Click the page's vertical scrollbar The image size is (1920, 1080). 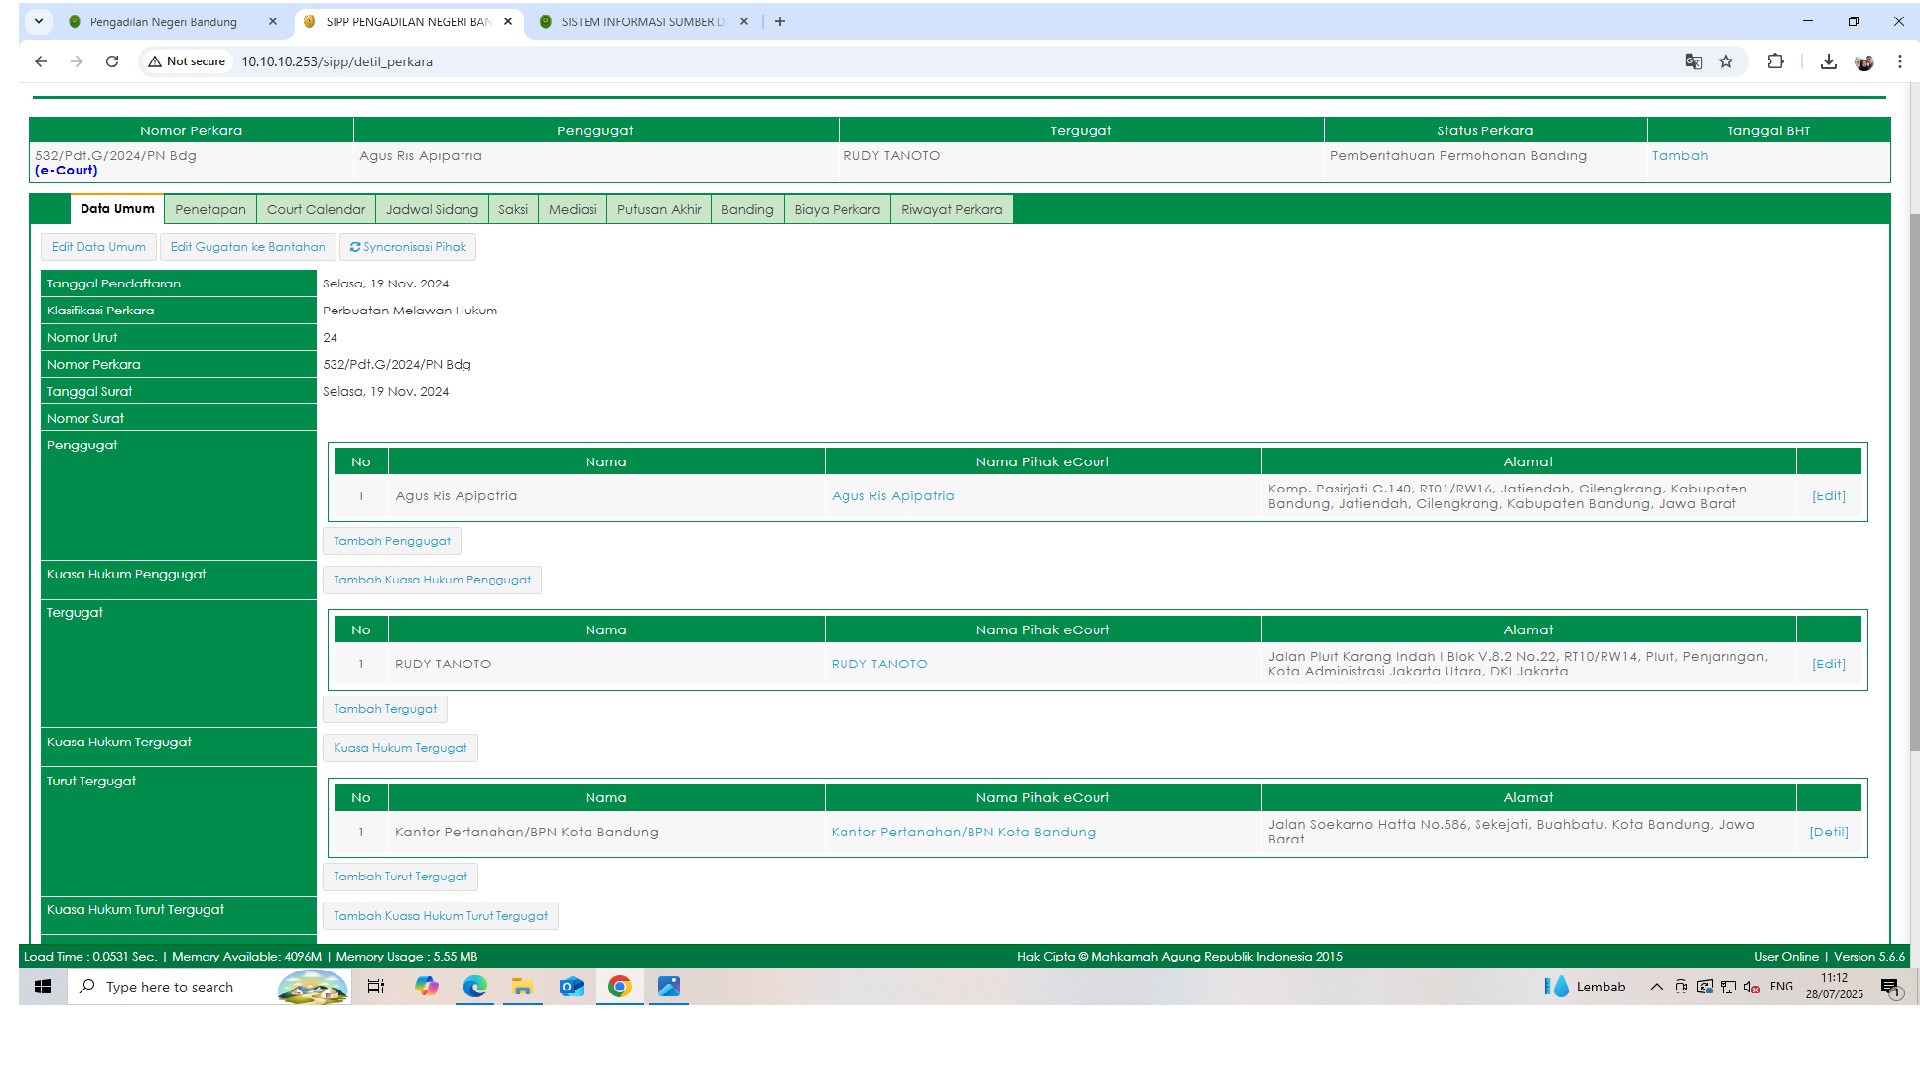1914,480
